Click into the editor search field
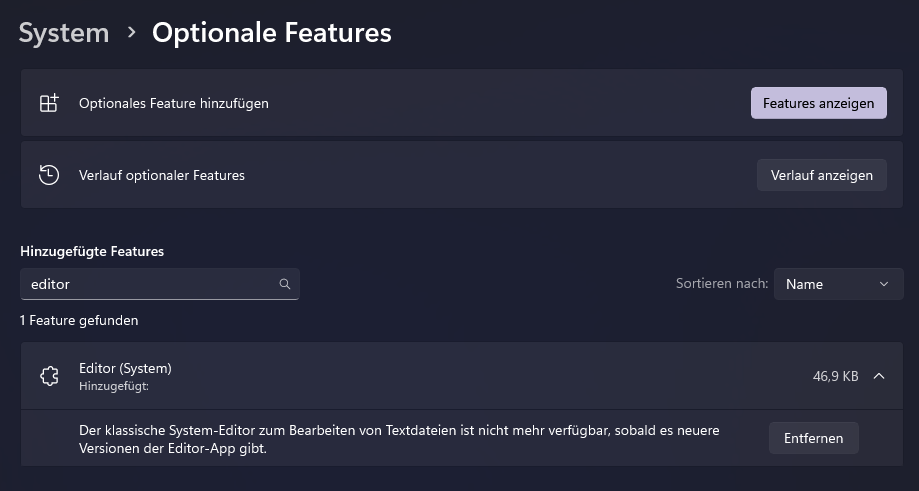This screenshot has width=919, height=491. pos(150,284)
